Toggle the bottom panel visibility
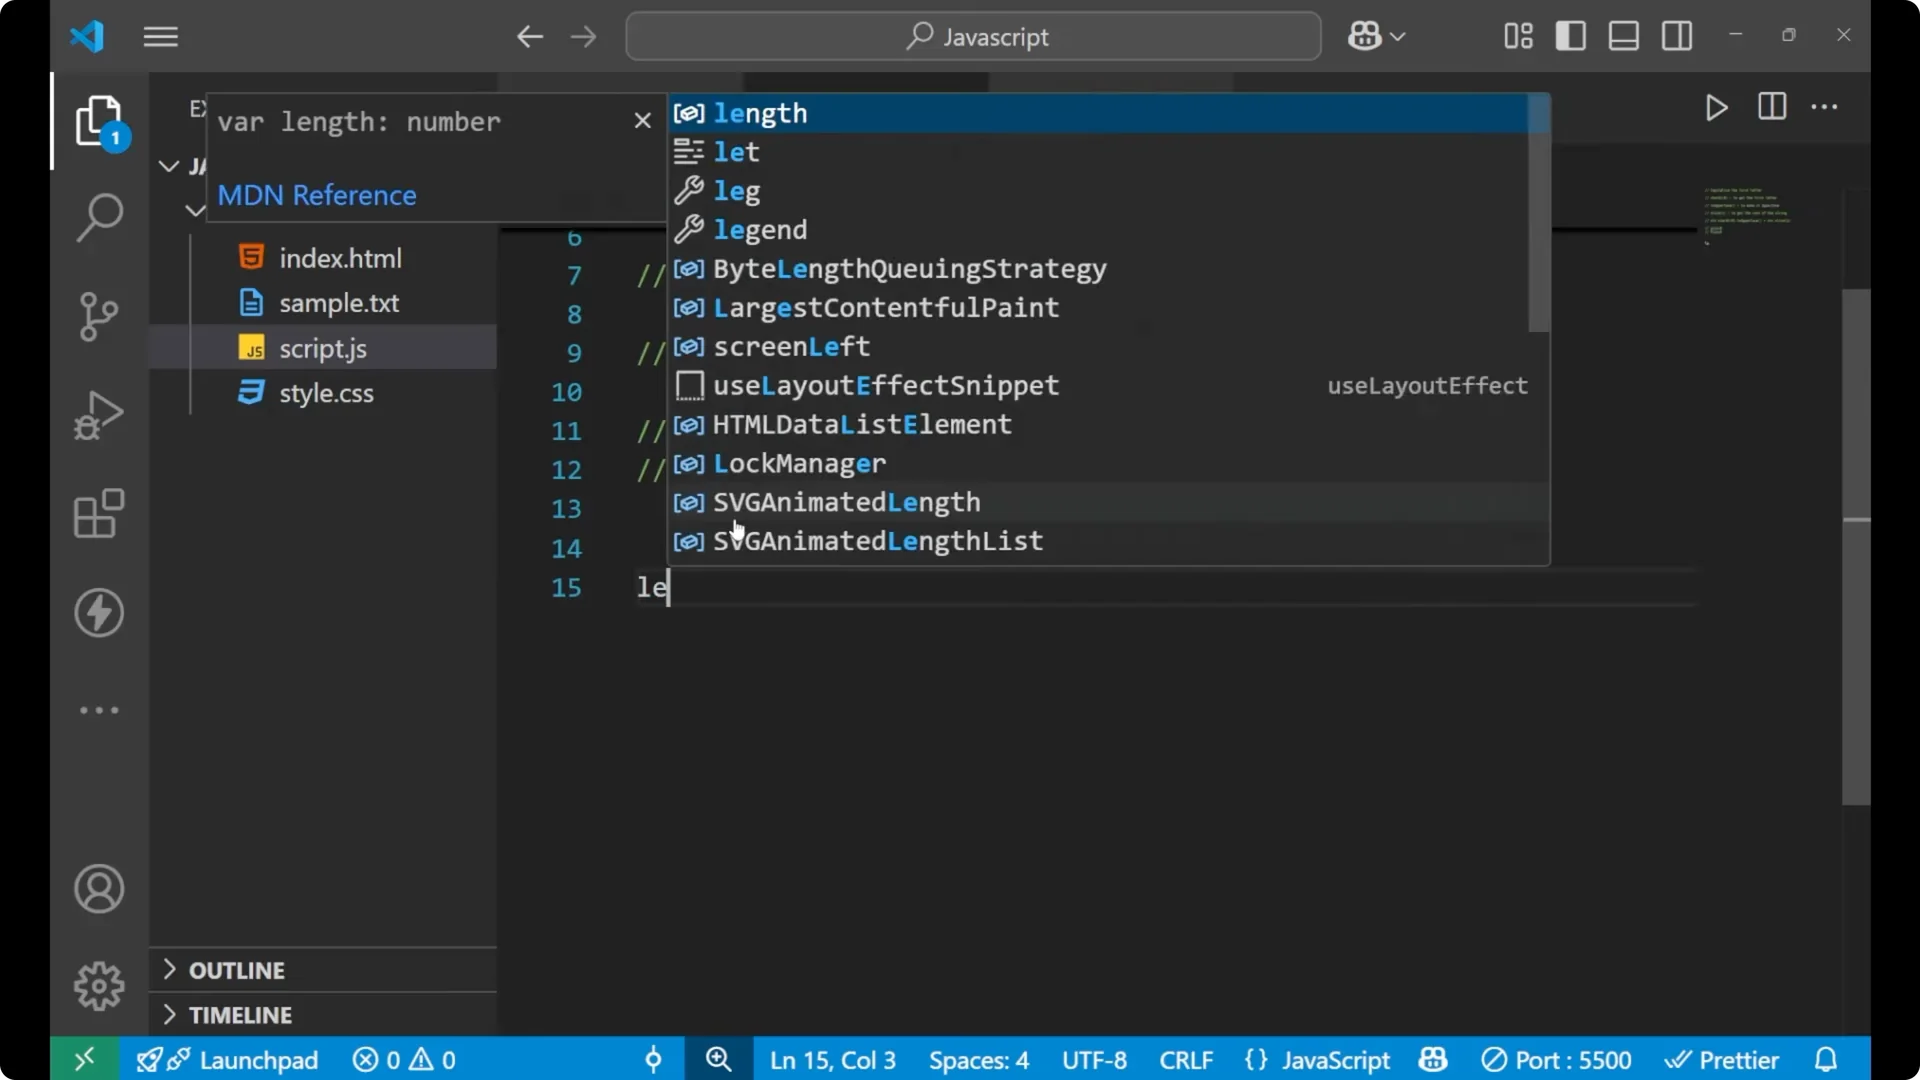1920x1080 pixels. coord(1622,36)
